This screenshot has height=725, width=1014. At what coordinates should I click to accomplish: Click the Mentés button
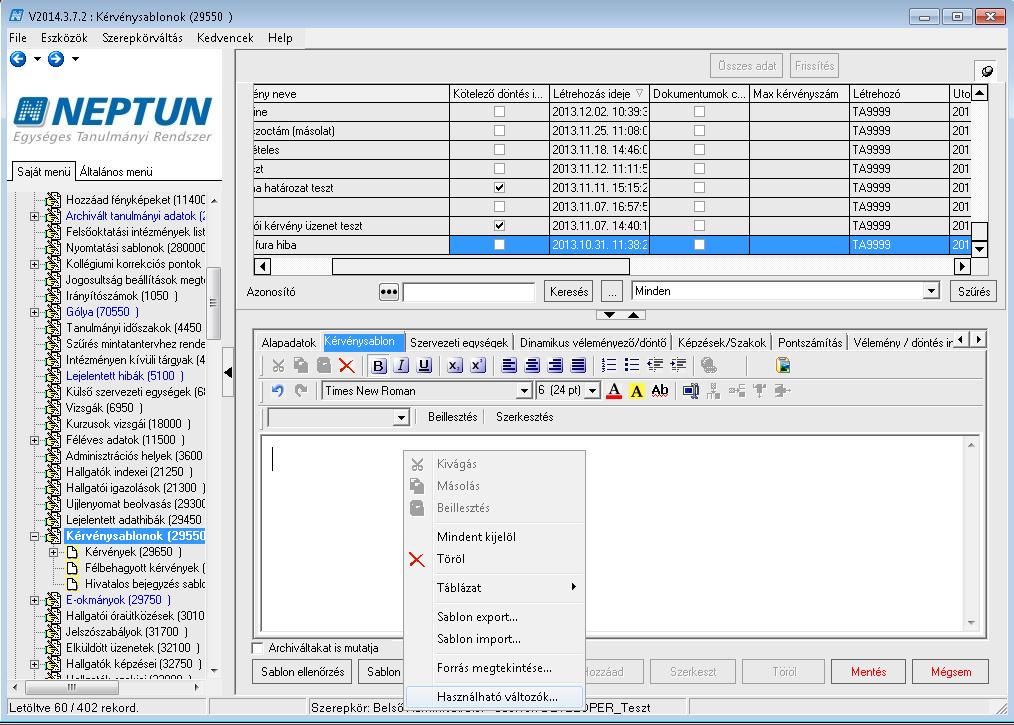868,672
